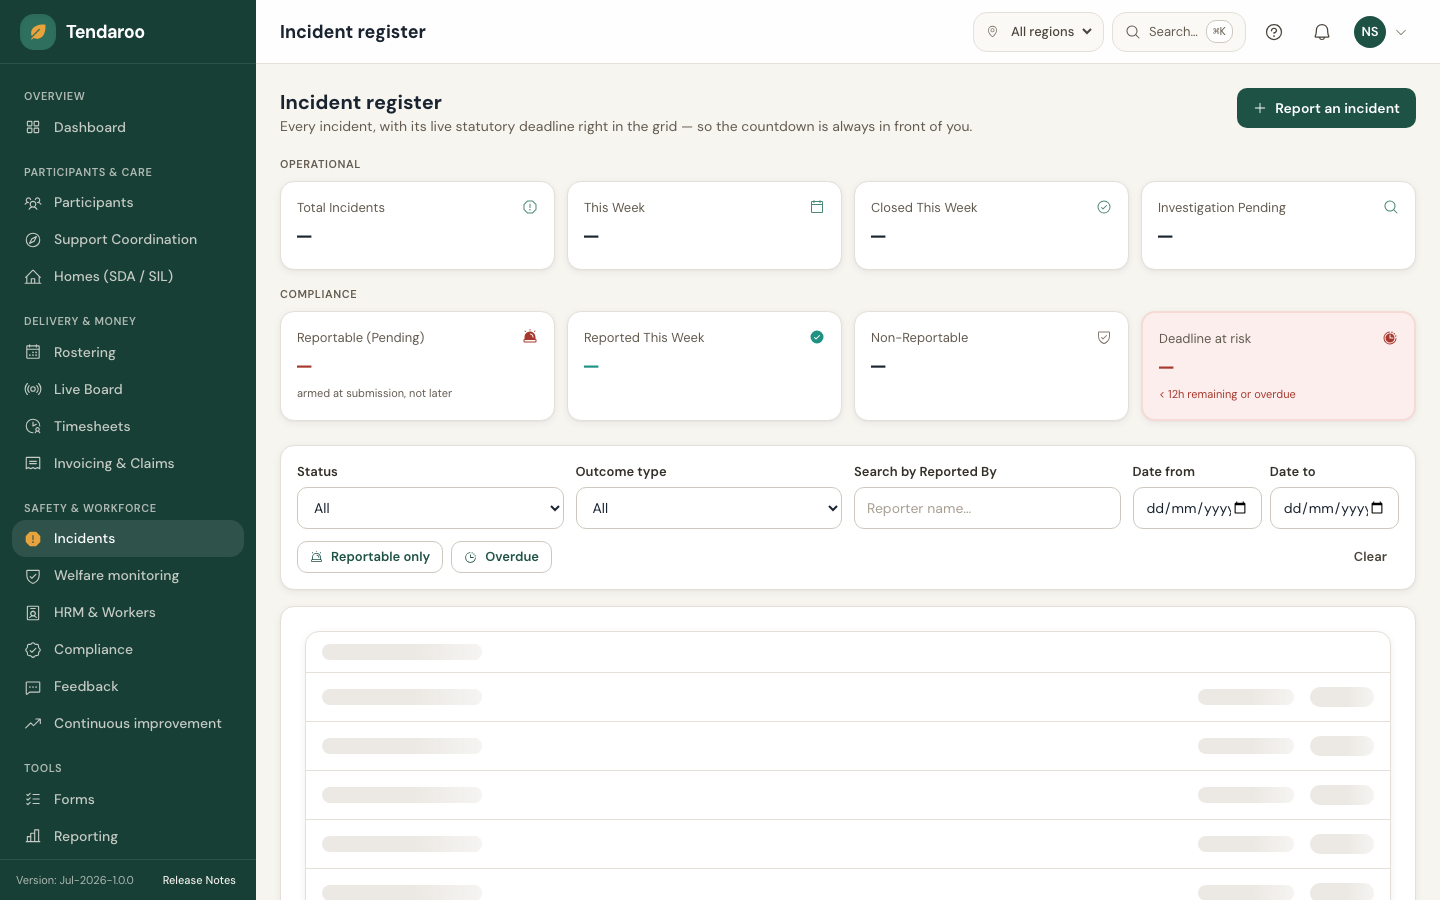1440x900 pixels.
Task: Click the Deadline at risk timer icon
Action: pos(1390,338)
